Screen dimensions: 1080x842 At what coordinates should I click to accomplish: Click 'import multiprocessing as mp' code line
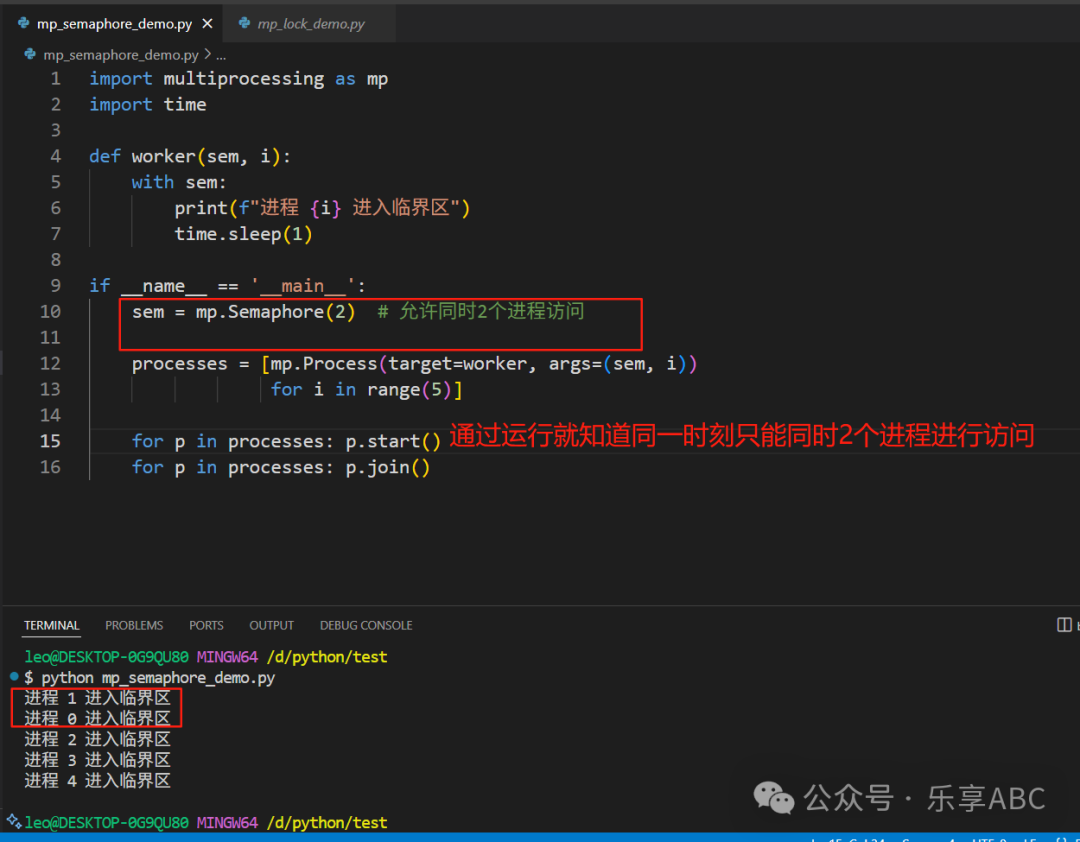pos(238,79)
